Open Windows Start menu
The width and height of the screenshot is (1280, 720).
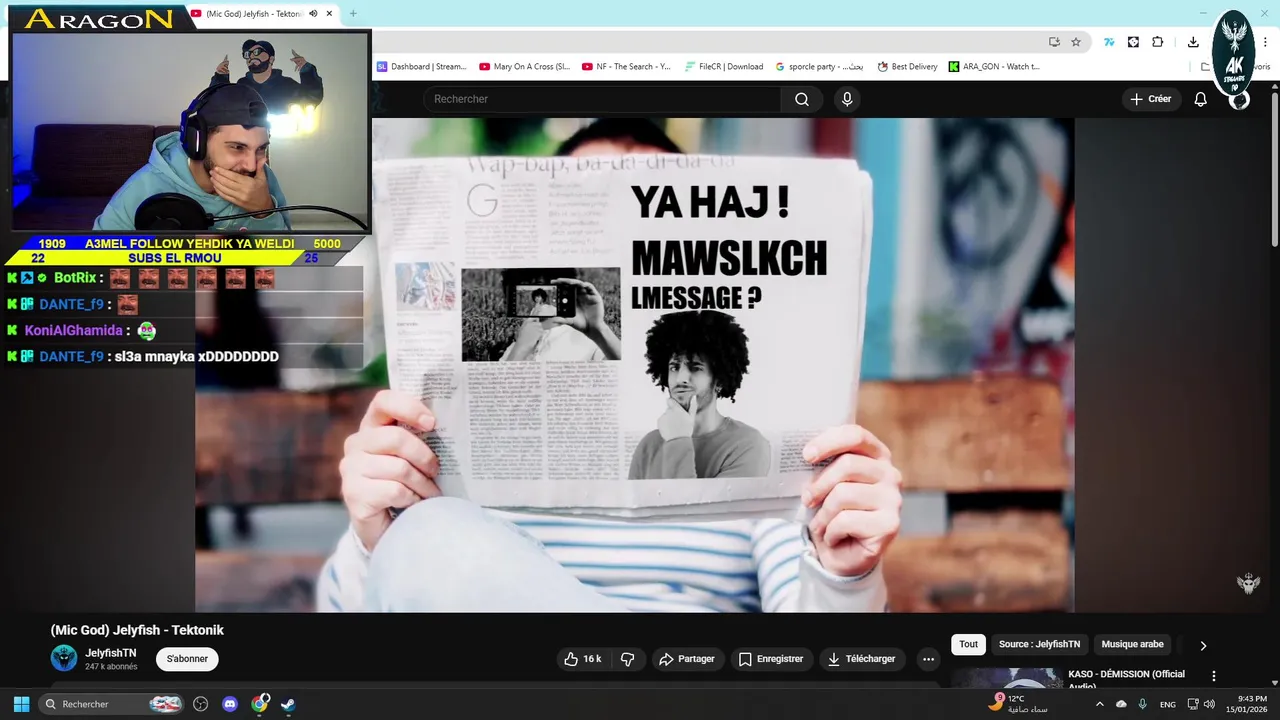pos(21,704)
